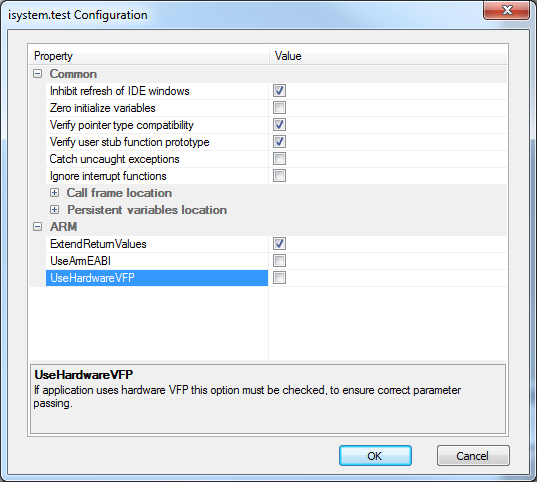Close the isystem.test Configuration window
537x482 pixels.
coord(506,10)
